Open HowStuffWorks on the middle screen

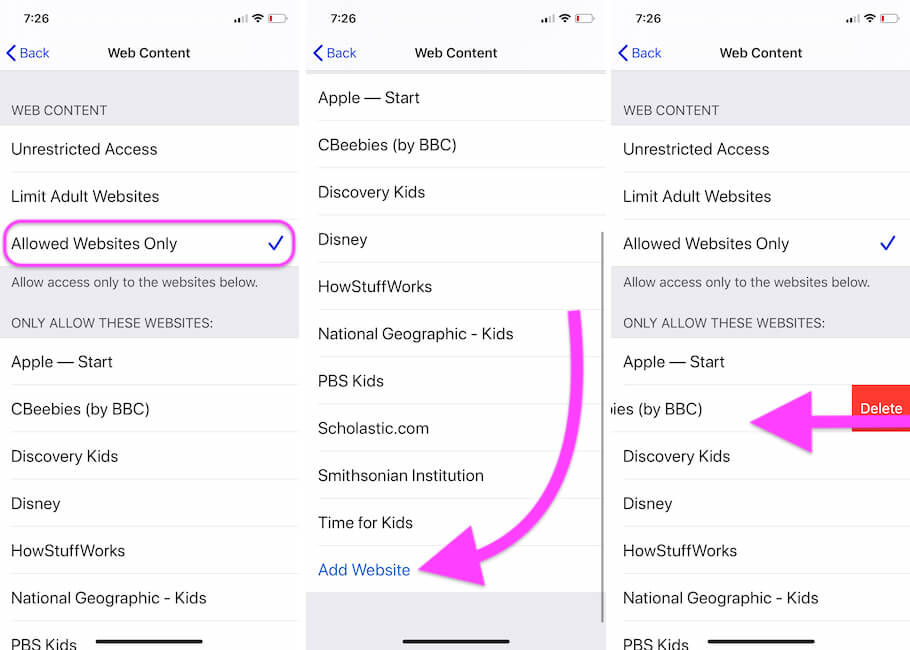pyautogui.click(x=456, y=286)
